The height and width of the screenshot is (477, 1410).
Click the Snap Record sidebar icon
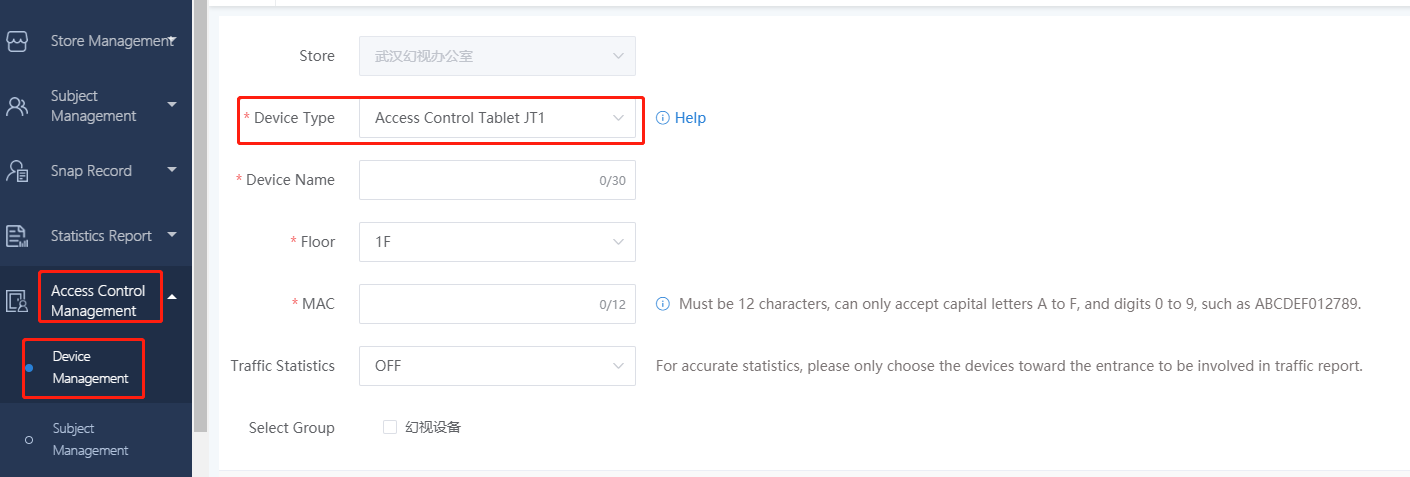click(x=17, y=171)
